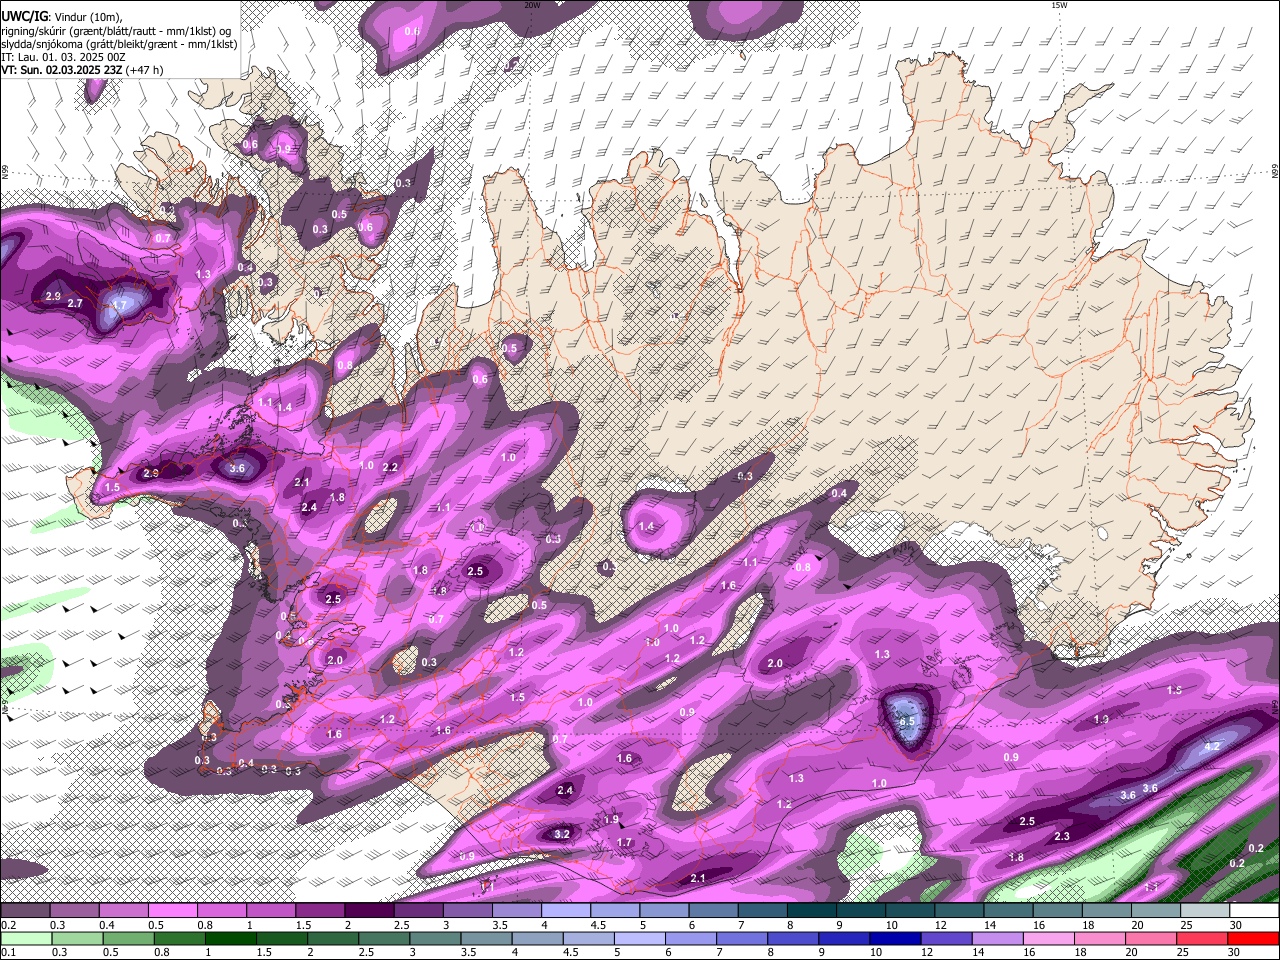Click the 'VT: Sun. 02.03.2025 23Z (+47 h)' line
Screen dimensions: 1280x960
[82, 71]
